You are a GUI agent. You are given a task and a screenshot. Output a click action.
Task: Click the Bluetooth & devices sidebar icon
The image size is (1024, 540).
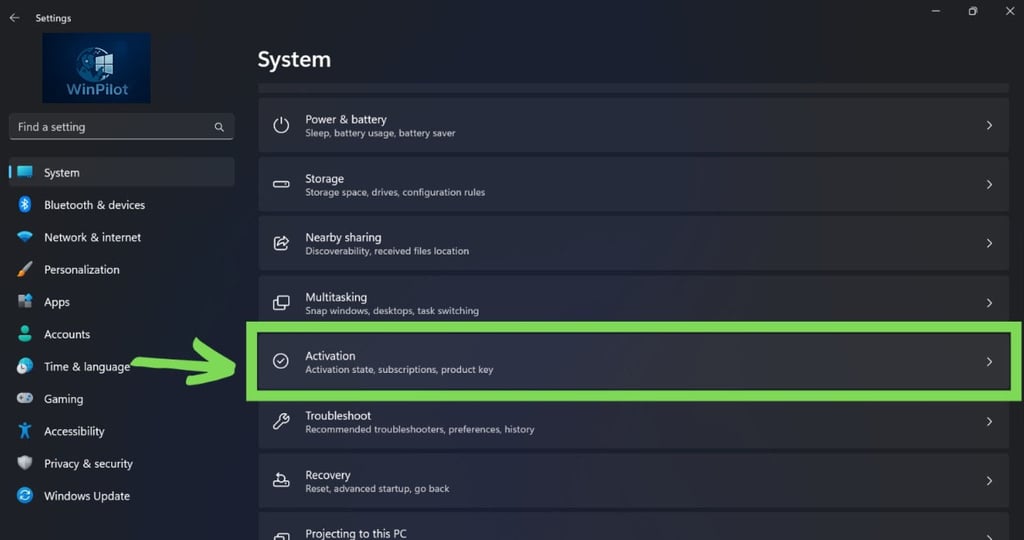[x=25, y=205]
